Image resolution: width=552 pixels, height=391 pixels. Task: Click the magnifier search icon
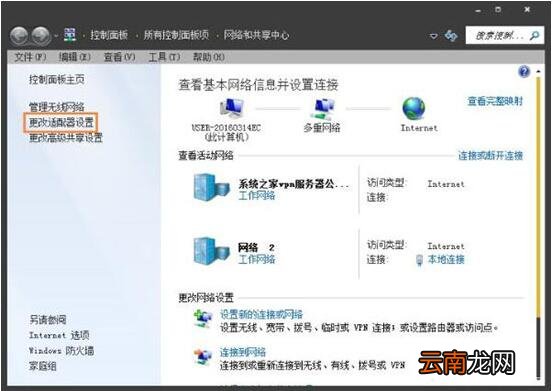pos(534,35)
